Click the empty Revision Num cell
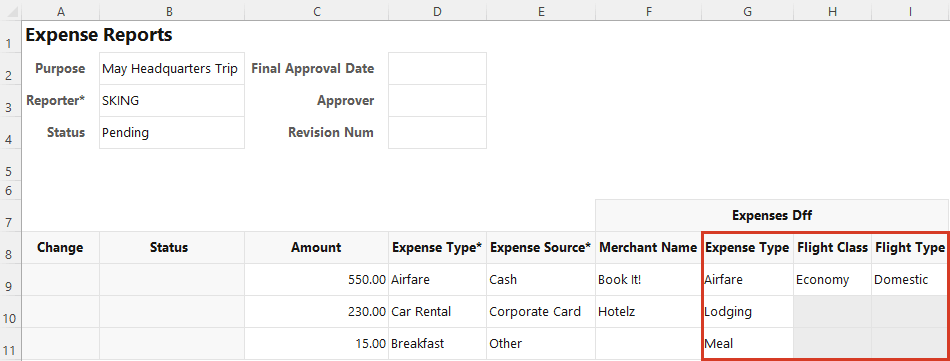The image size is (950, 361). tap(437, 133)
